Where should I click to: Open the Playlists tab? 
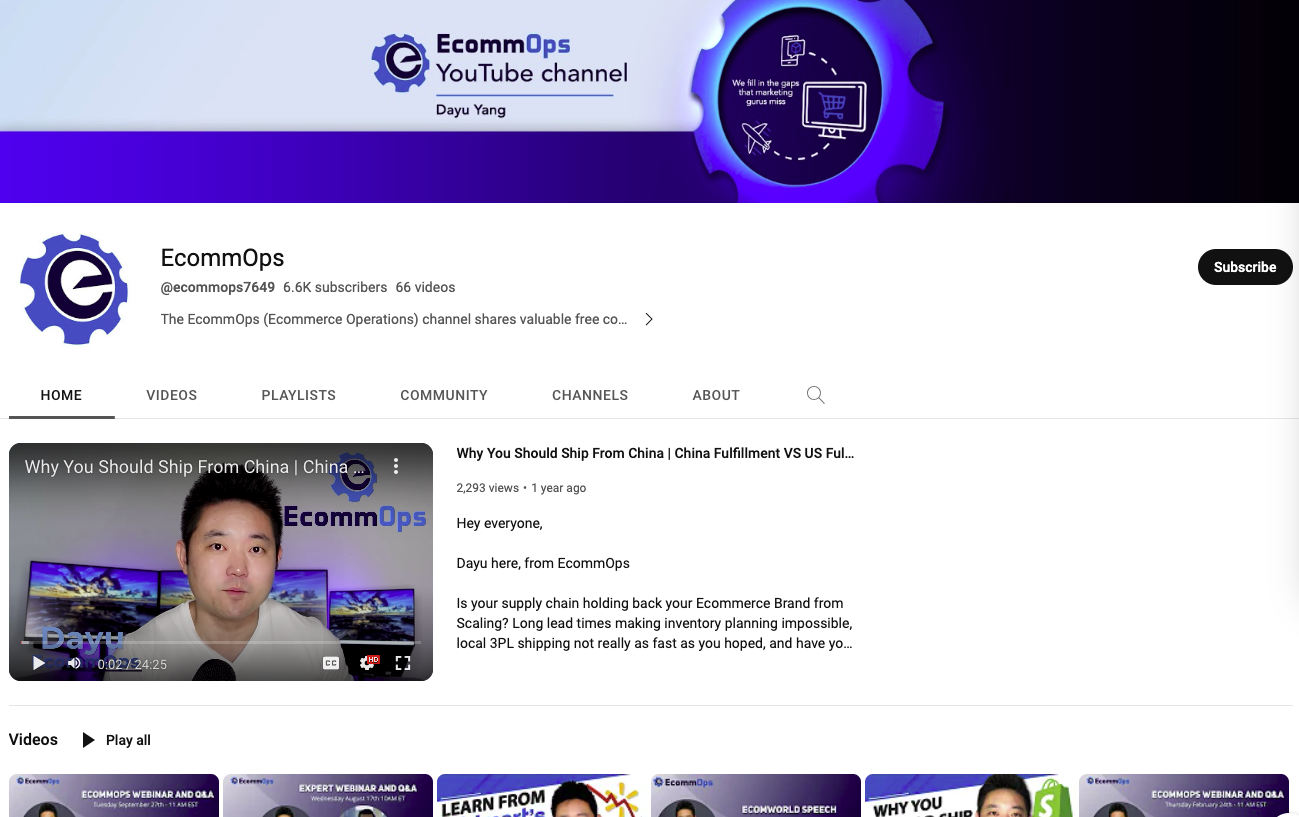[298, 395]
